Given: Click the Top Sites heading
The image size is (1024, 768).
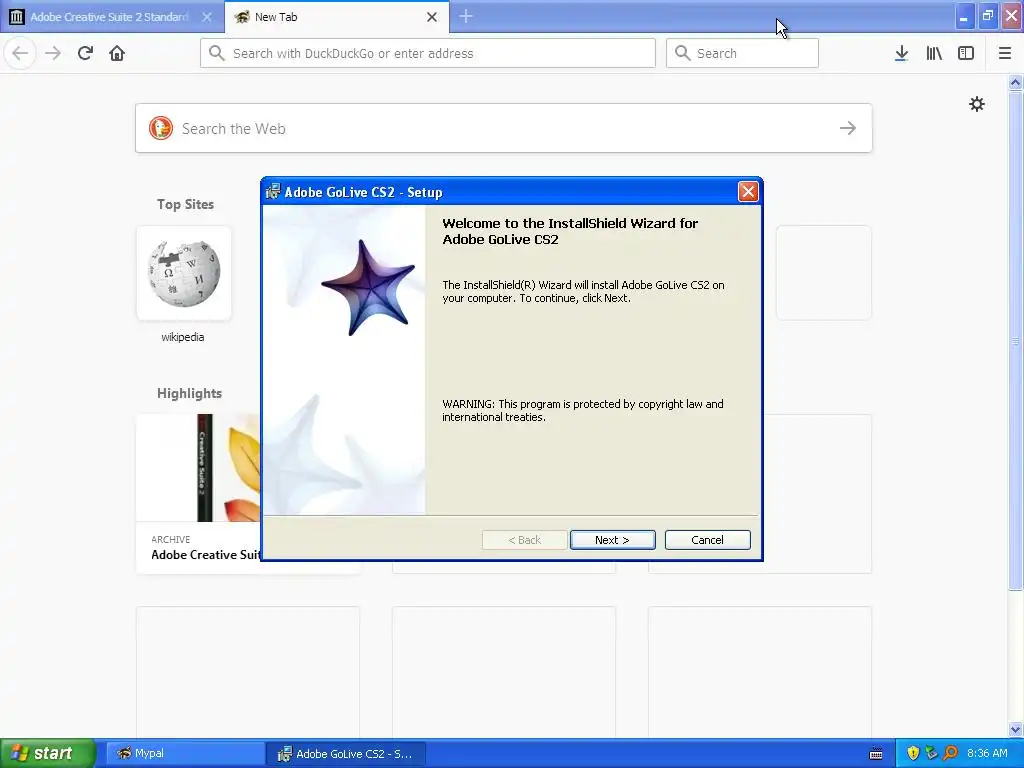Looking at the screenshot, I should [x=185, y=204].
